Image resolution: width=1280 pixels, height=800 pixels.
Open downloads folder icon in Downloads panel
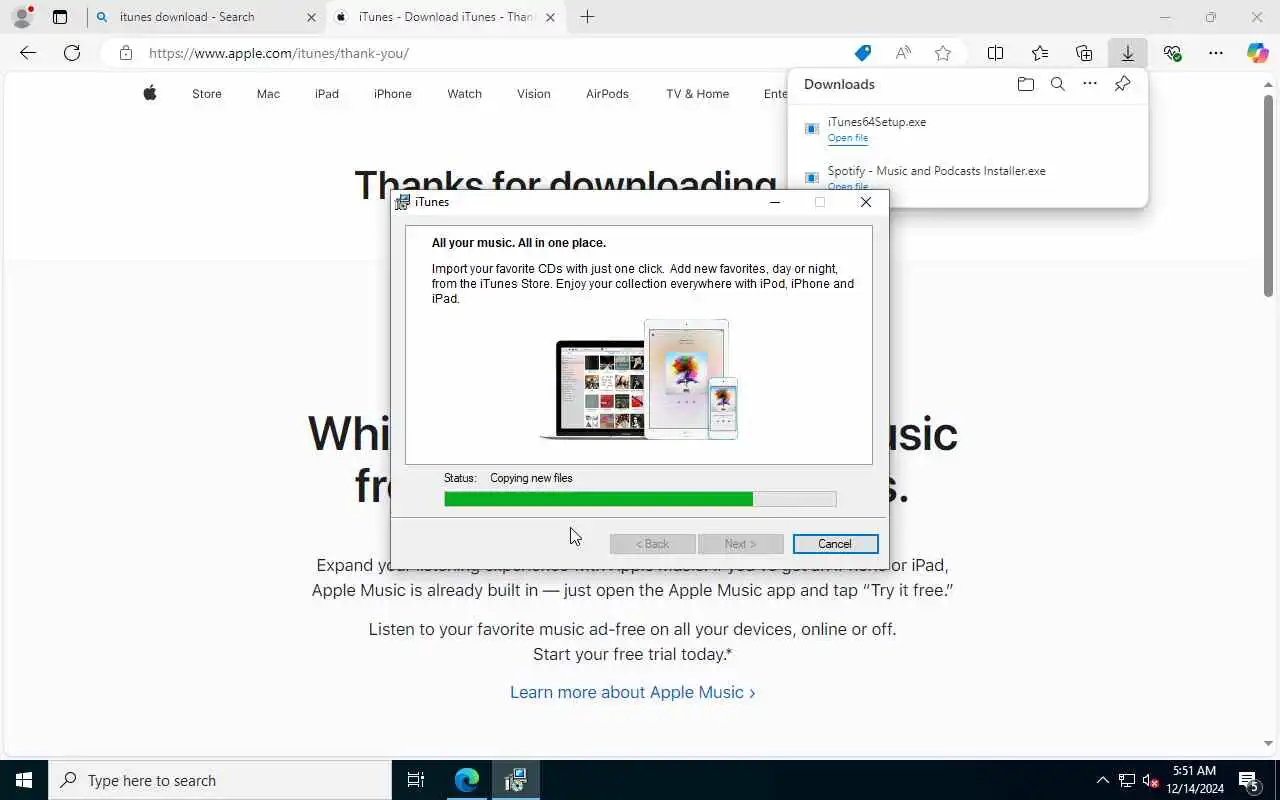tap(1025, 84)
